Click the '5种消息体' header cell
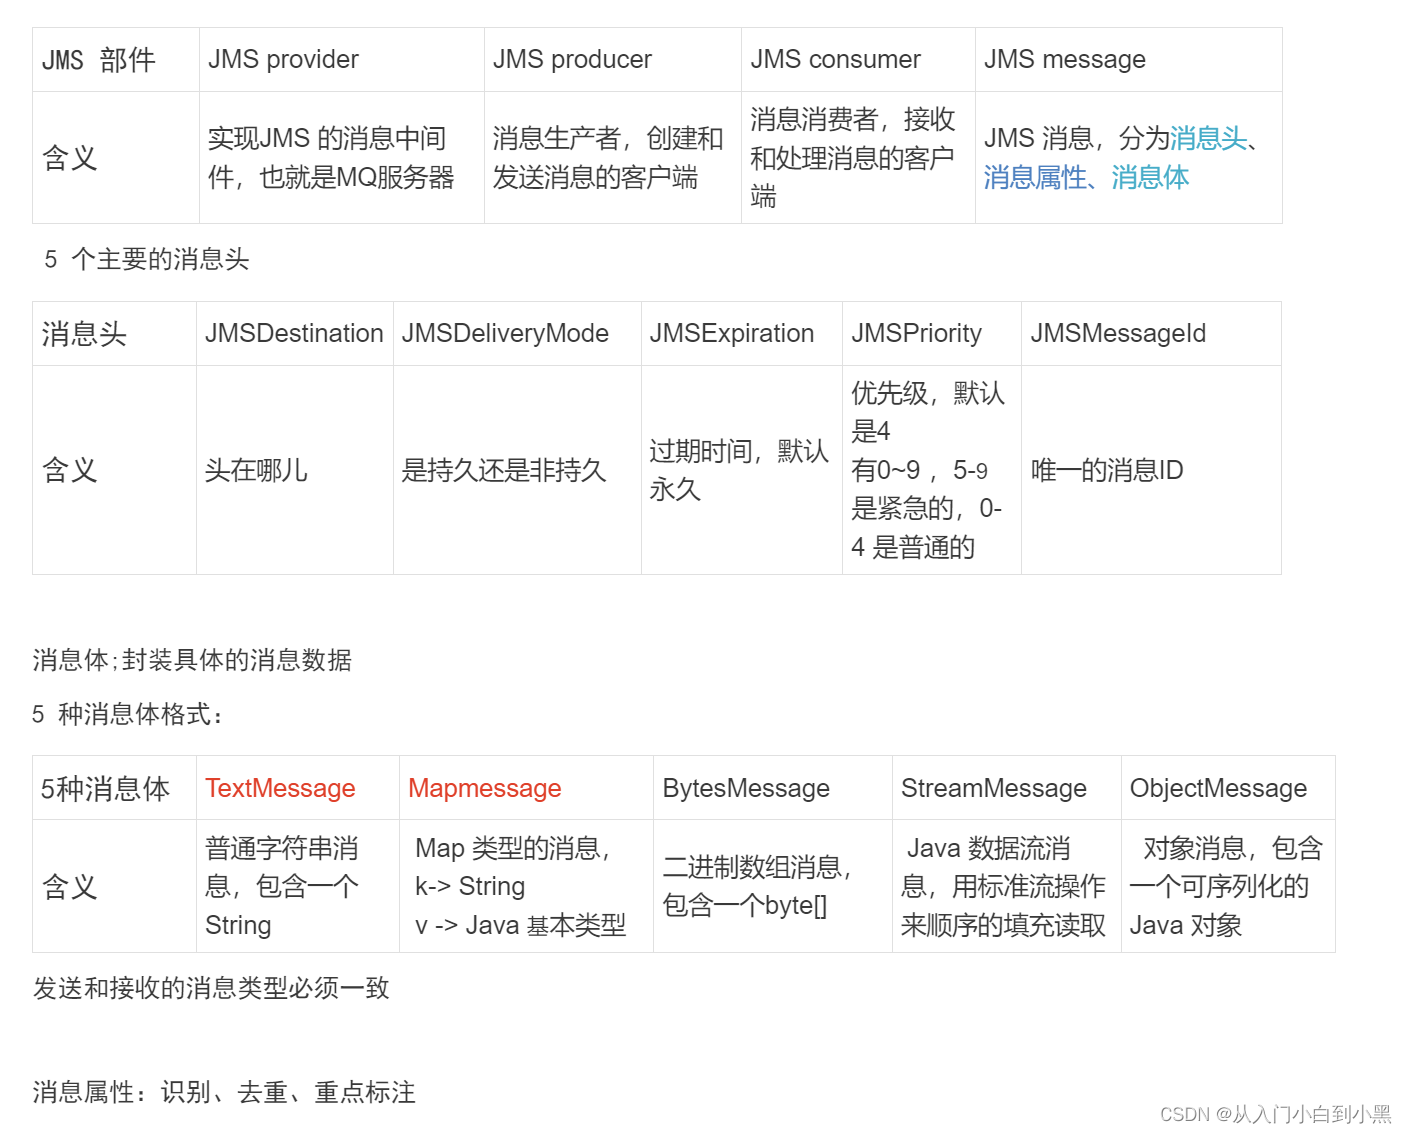This screenshot has width=1407, height=1134. (115, 788)
